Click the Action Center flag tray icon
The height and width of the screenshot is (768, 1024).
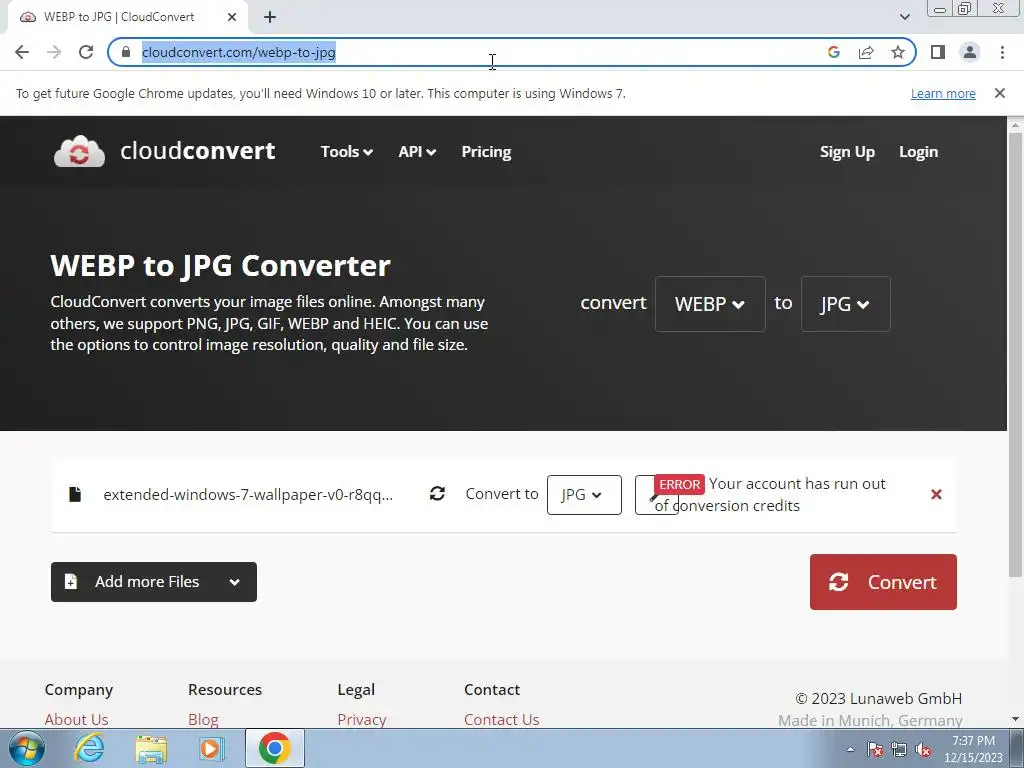[875, 749]
